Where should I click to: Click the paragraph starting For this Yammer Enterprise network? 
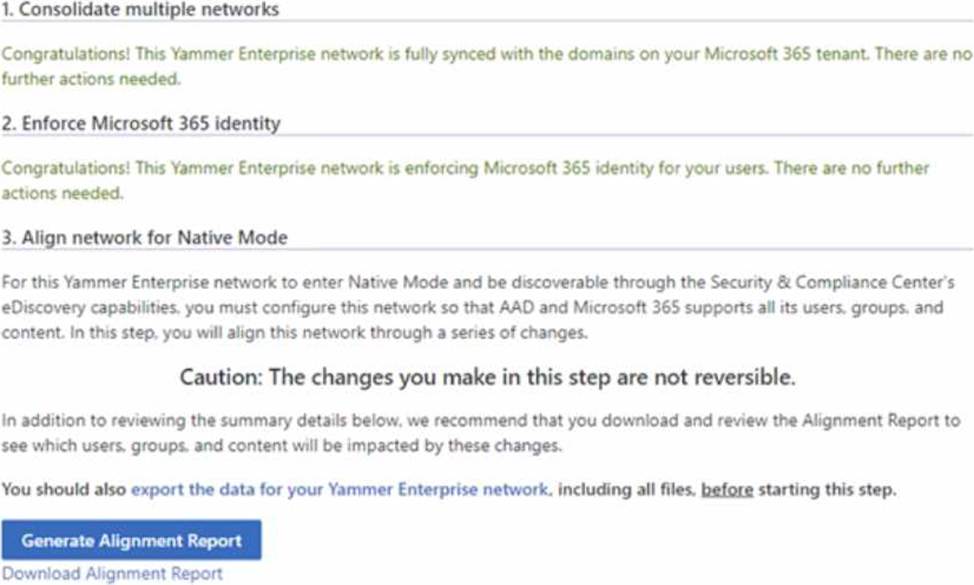pos(472,307)
